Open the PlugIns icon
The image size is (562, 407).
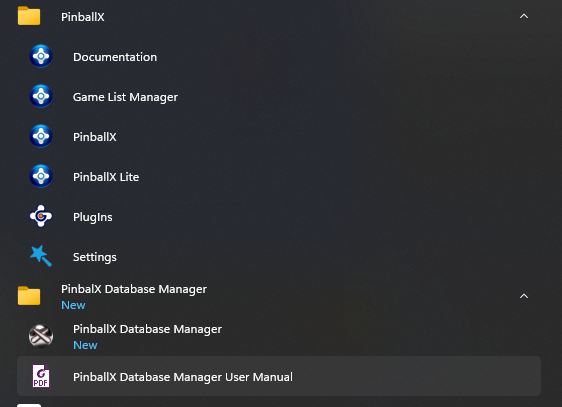41,216
